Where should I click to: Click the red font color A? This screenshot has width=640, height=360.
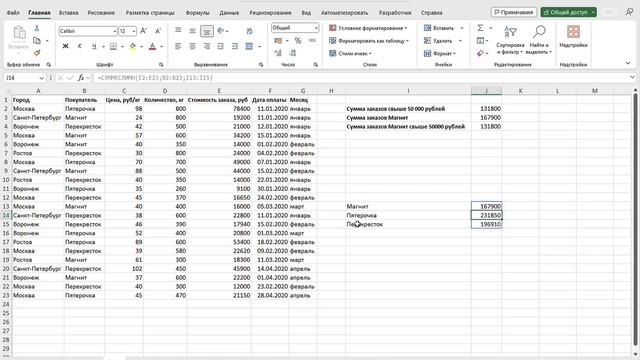click(x=152, y=47)
